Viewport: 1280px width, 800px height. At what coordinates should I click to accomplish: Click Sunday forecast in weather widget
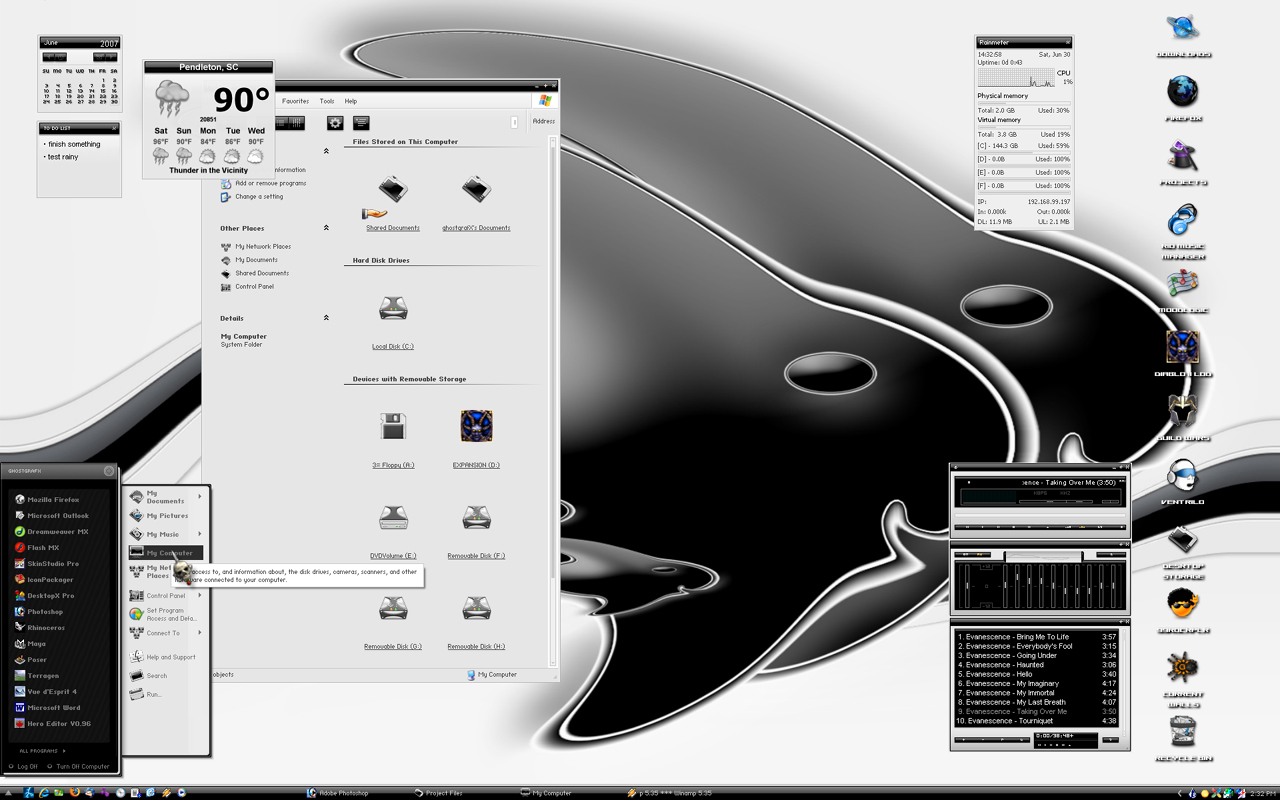pos(184,148)
